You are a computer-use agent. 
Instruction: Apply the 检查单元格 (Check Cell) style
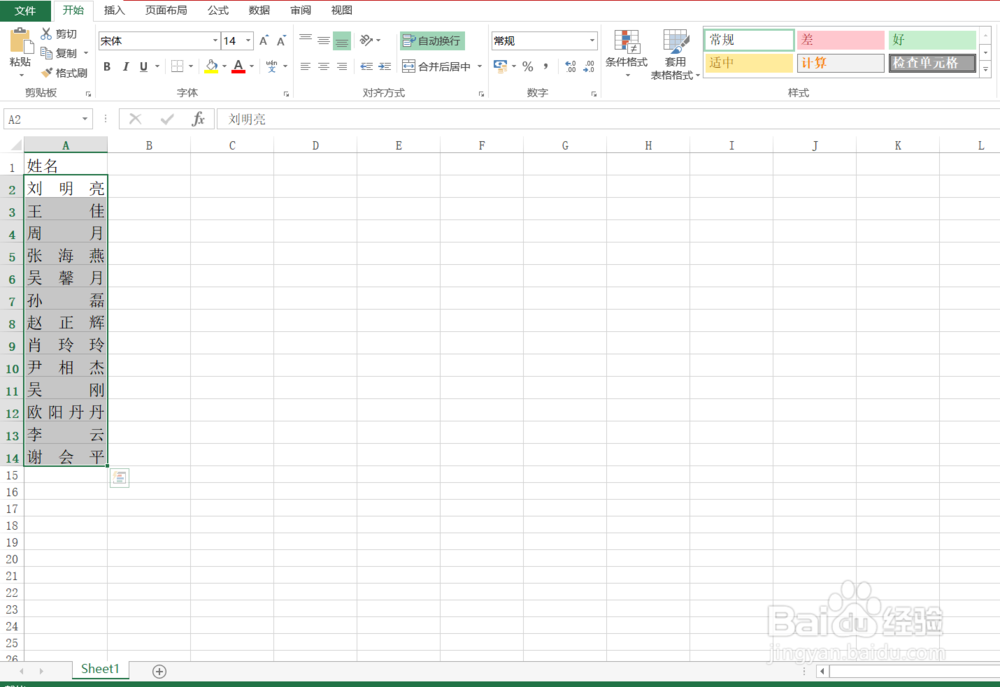point(932,63)
